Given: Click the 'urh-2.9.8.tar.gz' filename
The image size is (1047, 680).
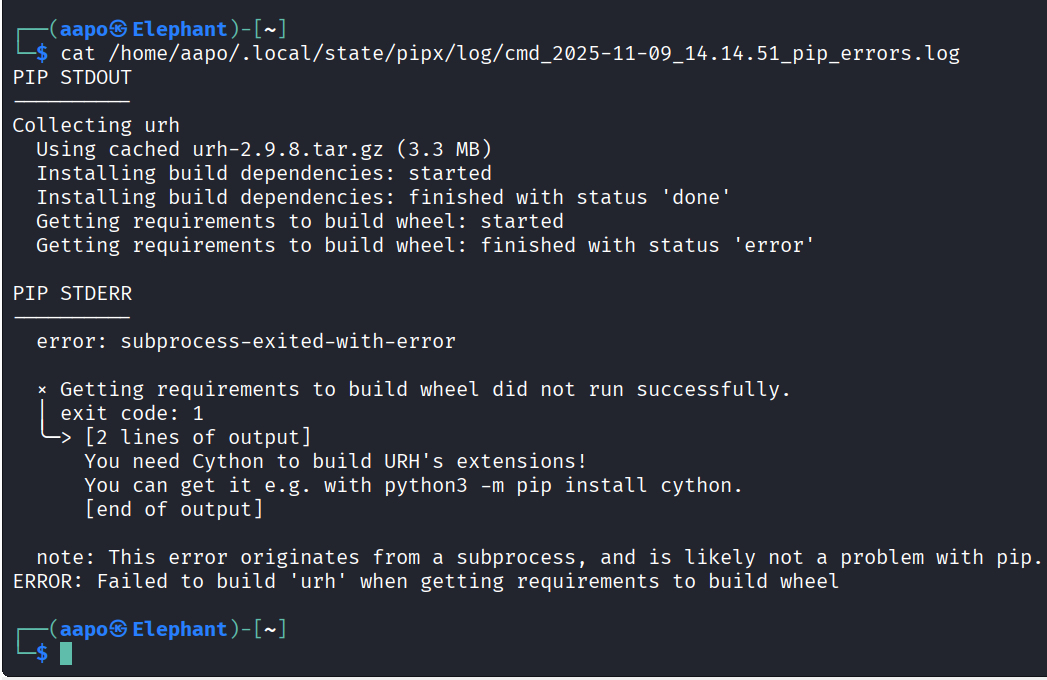Looking at the screenshot, I should click(288, 149).
